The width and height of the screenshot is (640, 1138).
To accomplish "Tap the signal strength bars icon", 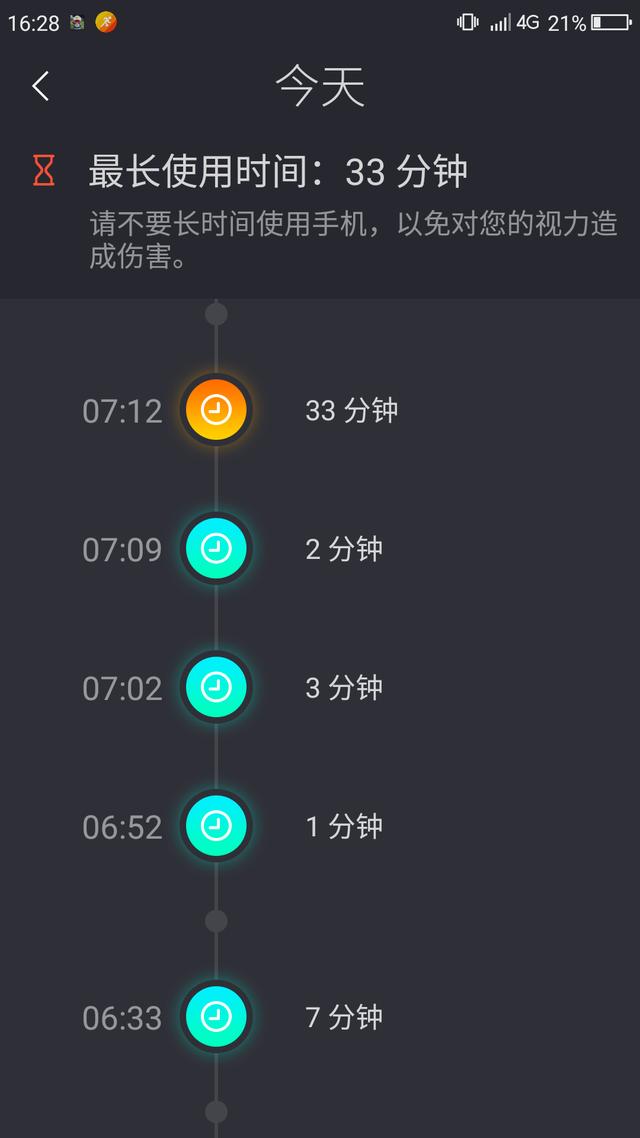I will 500,22.
